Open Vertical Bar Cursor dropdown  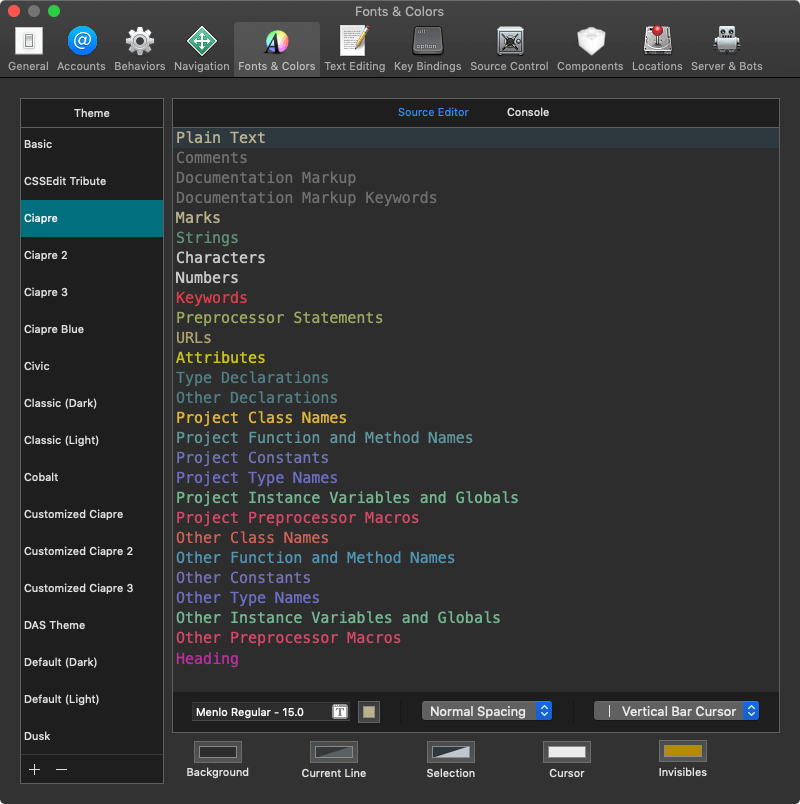[676, 711]
